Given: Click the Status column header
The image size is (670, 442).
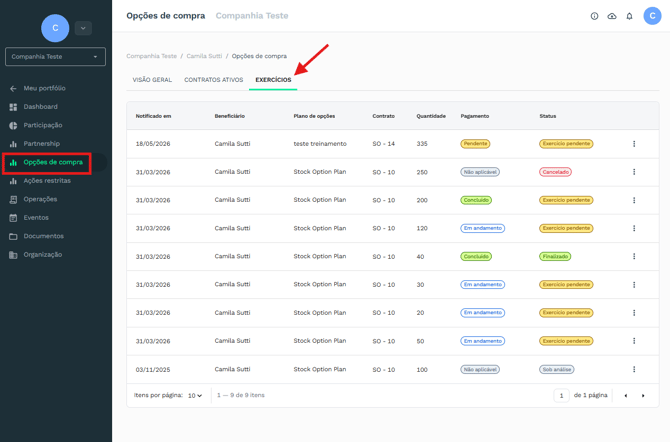Looking at the screenshot, I should (547, 116).
